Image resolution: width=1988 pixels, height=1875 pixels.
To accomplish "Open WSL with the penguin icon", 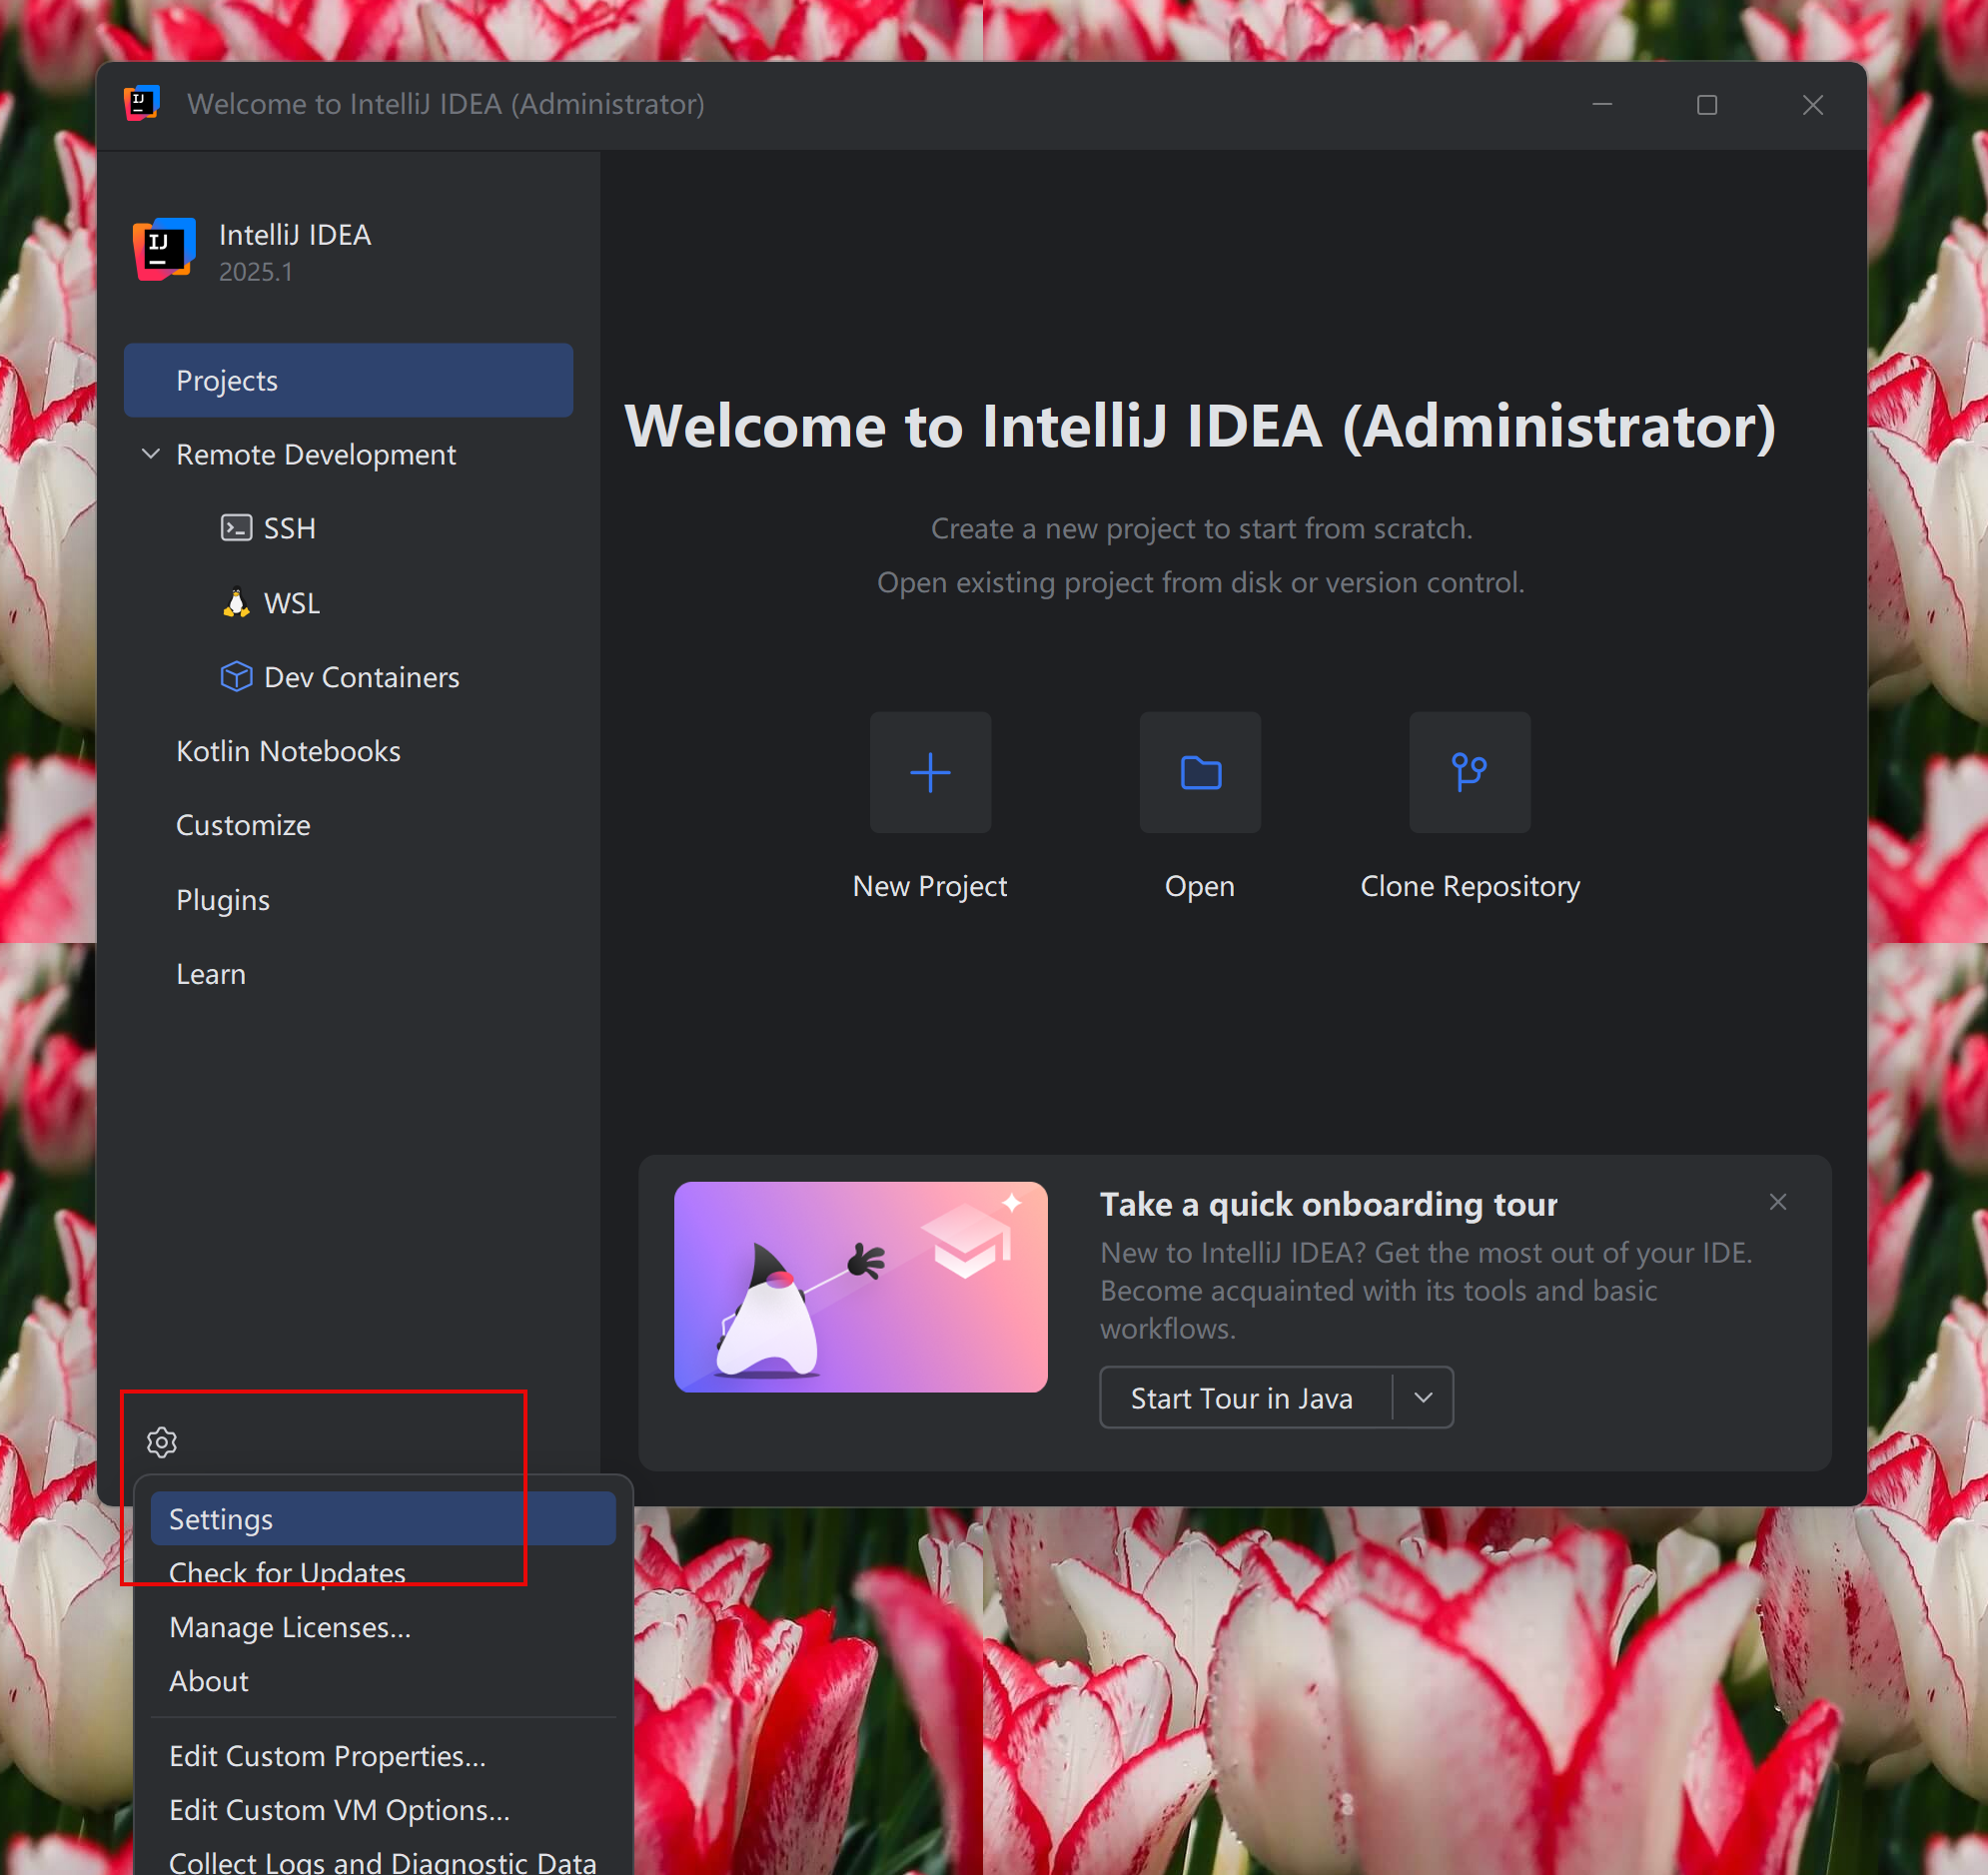I will click(290, 603).
